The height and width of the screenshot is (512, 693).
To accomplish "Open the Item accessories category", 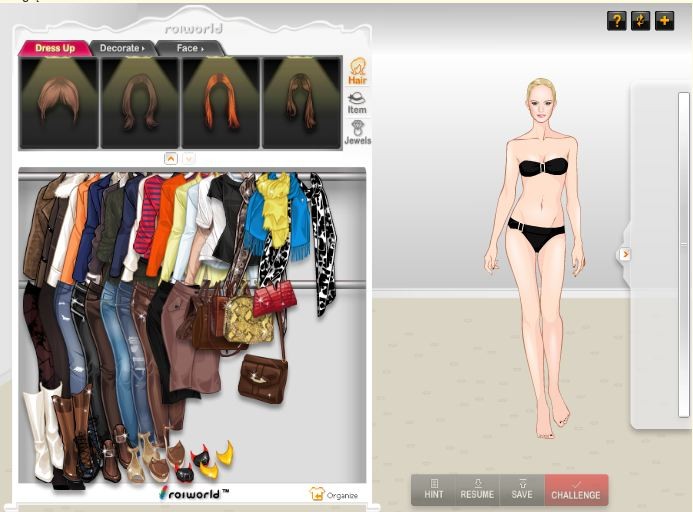I will pos(356,102).
